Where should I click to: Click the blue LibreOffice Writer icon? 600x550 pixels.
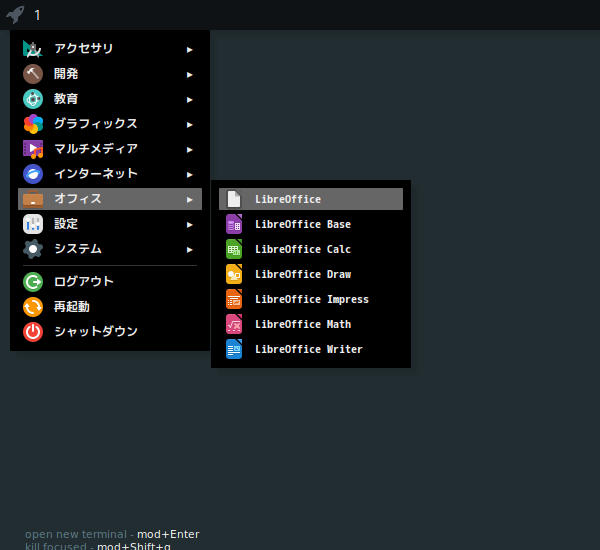(234, 349)
